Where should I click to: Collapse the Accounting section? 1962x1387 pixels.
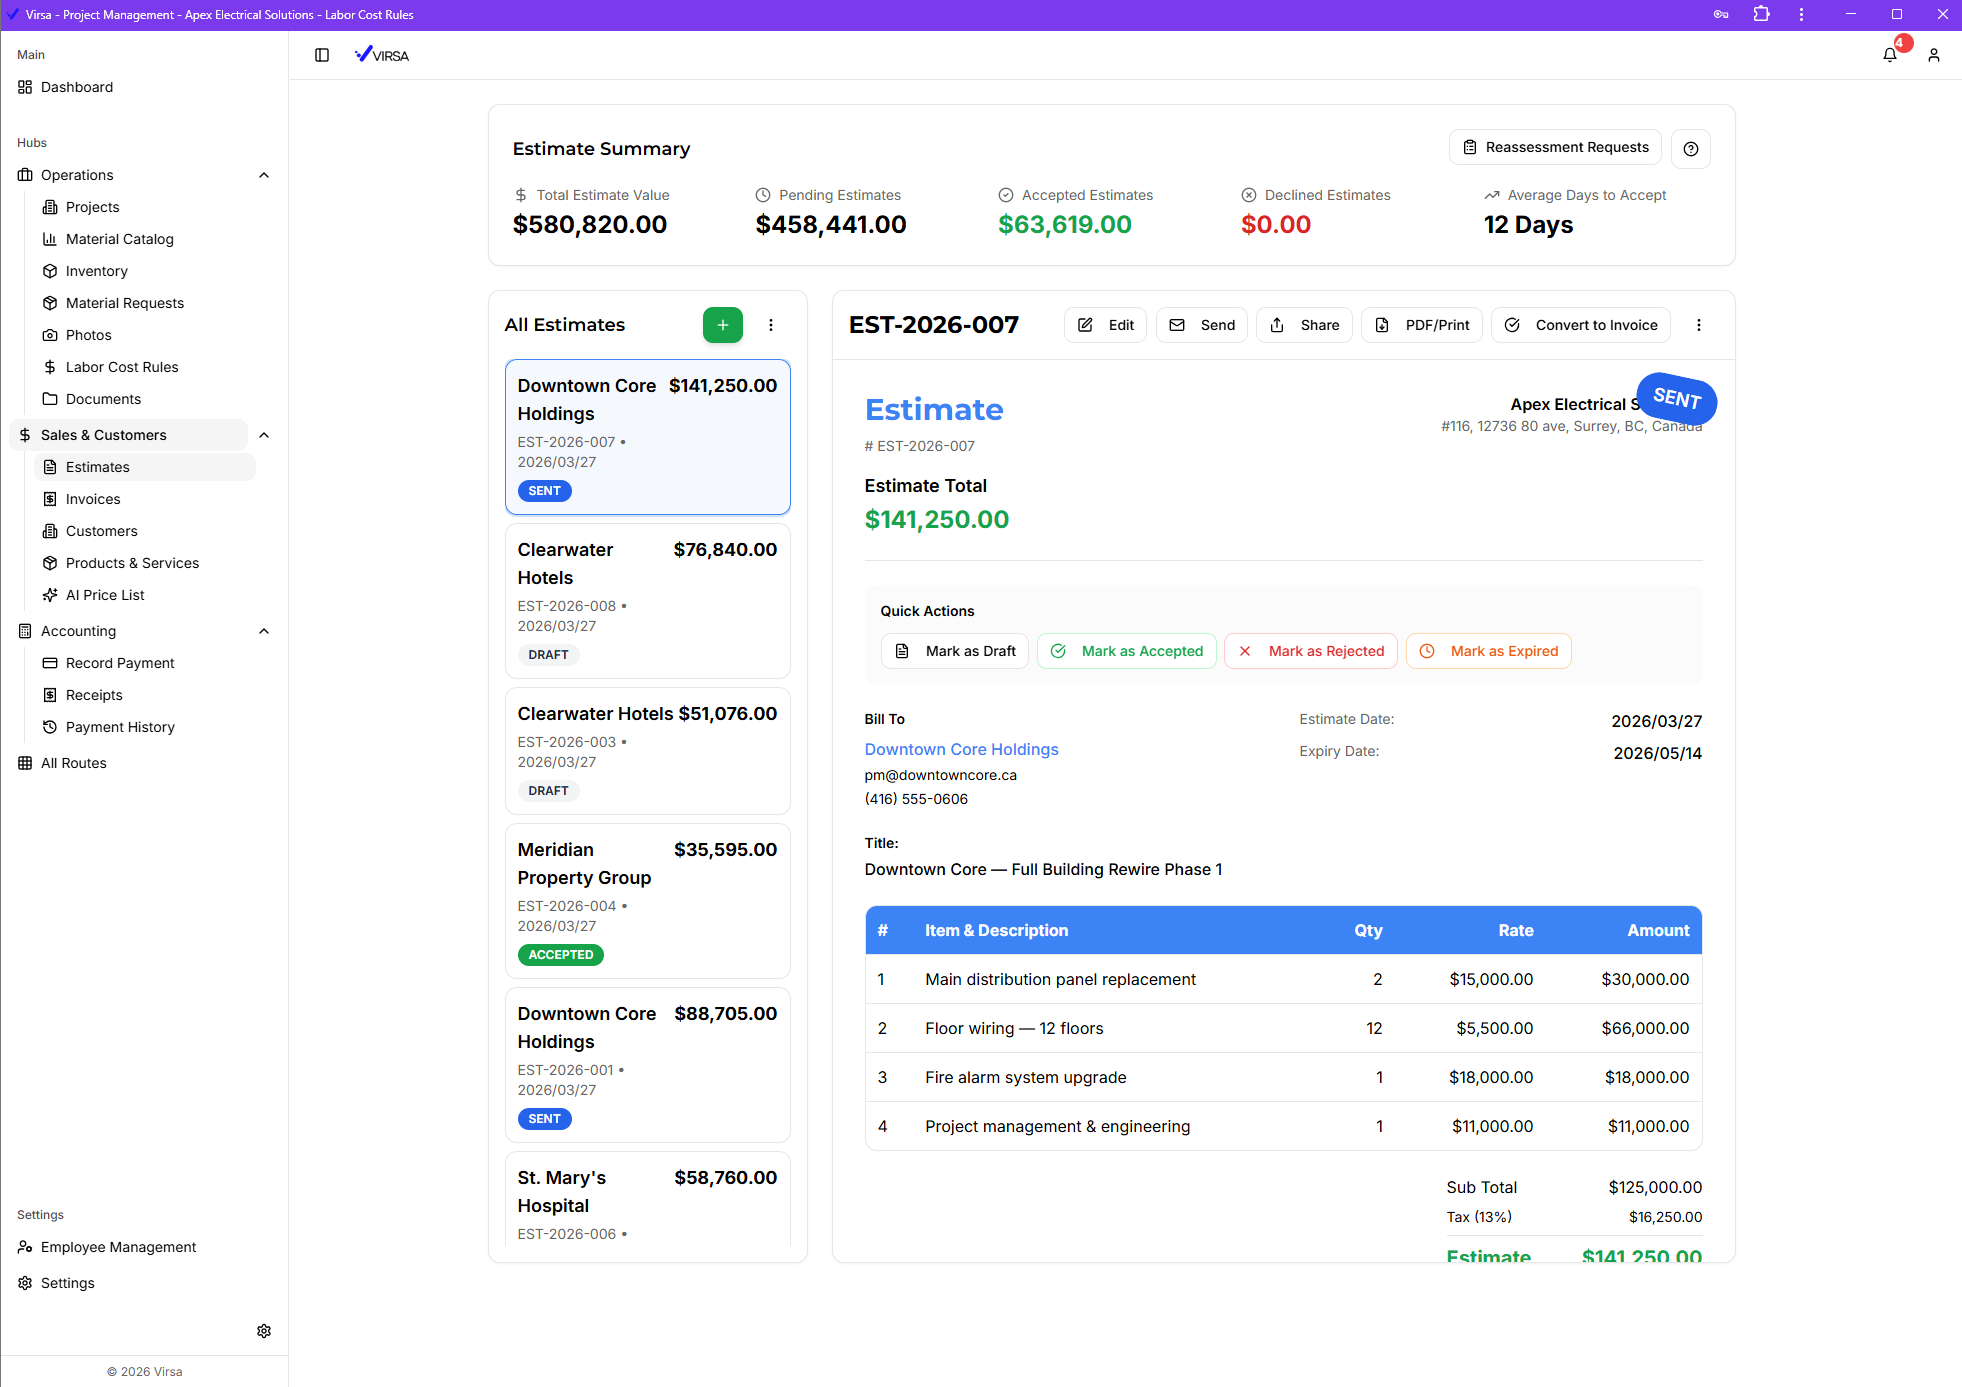264,631
